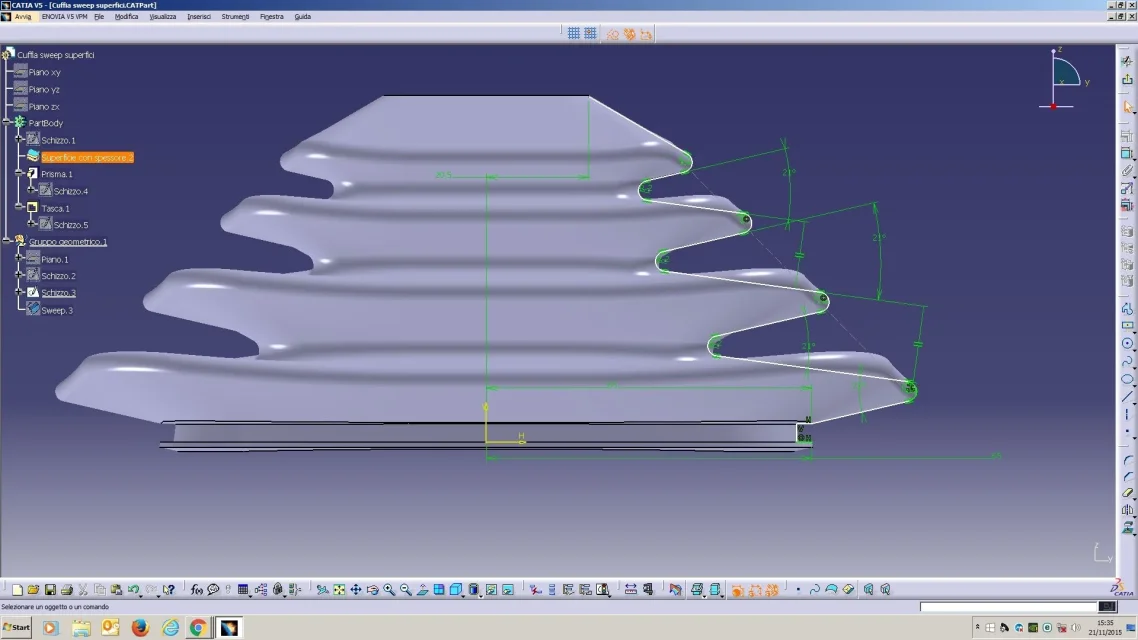The image size is (1138, 640).
Task: Select the Rotate view tool
Action: point(372,590)
